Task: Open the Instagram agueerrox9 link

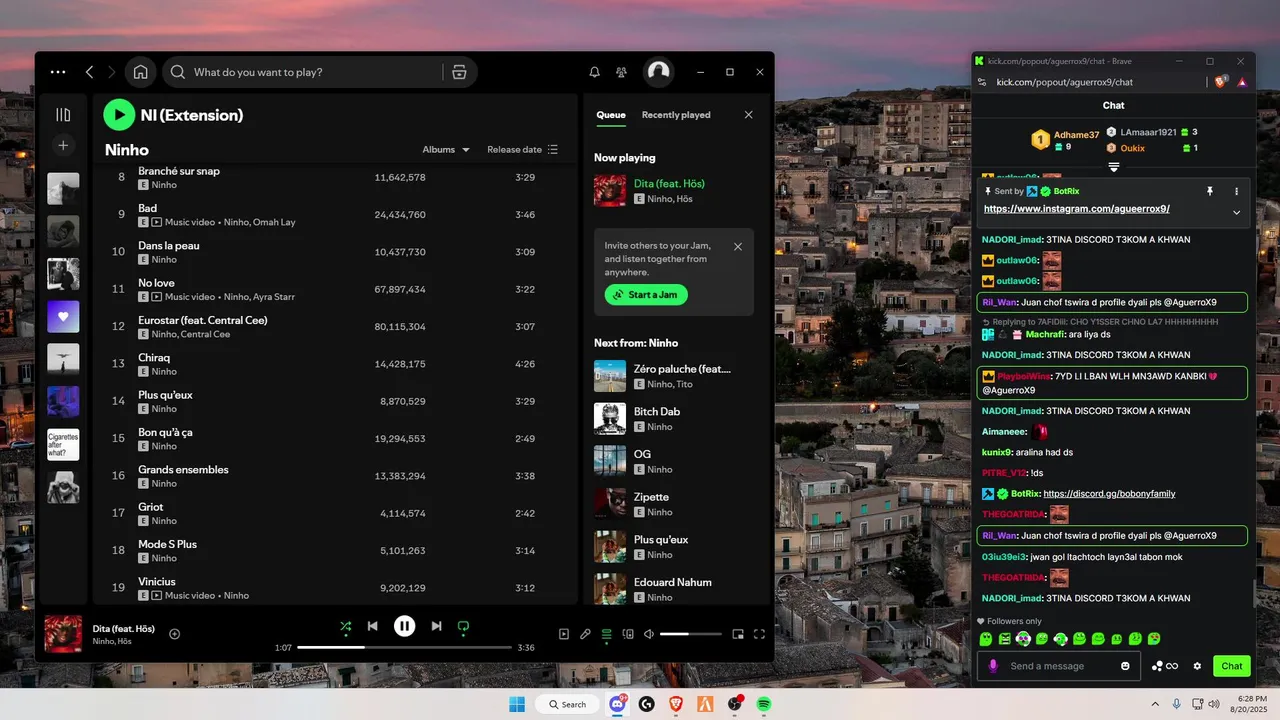Action: 1077,209
